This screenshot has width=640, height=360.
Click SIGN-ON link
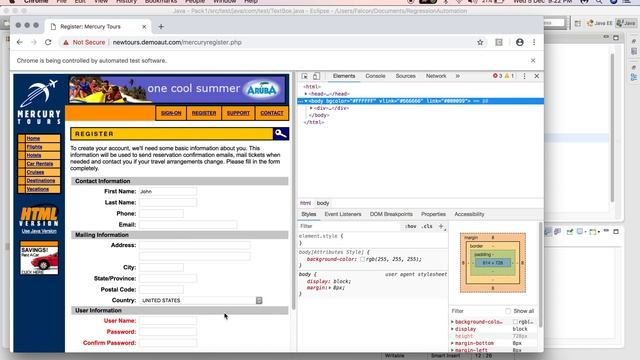click(171, 113)
